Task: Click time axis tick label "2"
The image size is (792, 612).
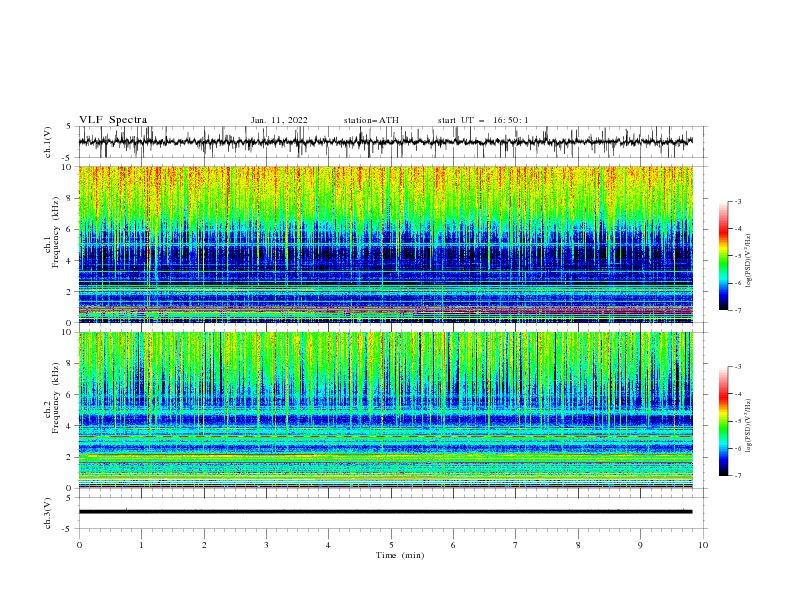Action: (204, 545)
